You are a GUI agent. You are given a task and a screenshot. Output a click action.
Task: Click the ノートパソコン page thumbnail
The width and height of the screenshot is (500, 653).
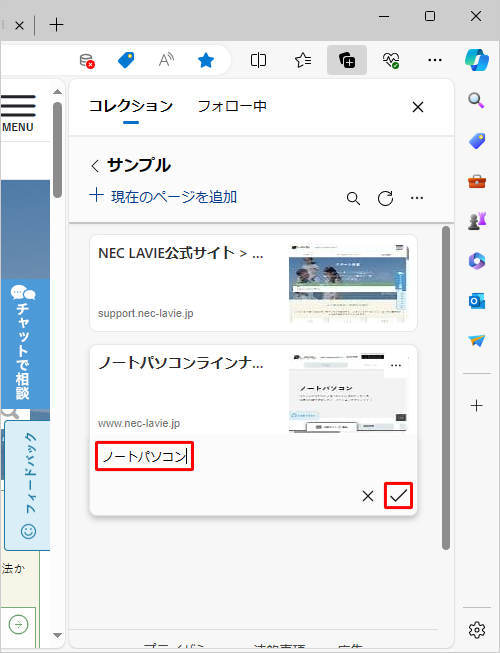(348, 393)
